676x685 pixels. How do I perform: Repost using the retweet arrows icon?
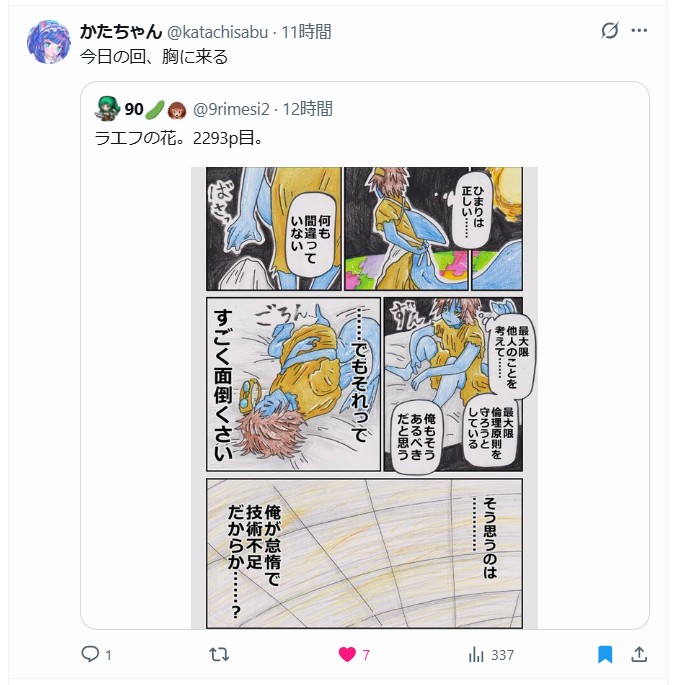219,654
